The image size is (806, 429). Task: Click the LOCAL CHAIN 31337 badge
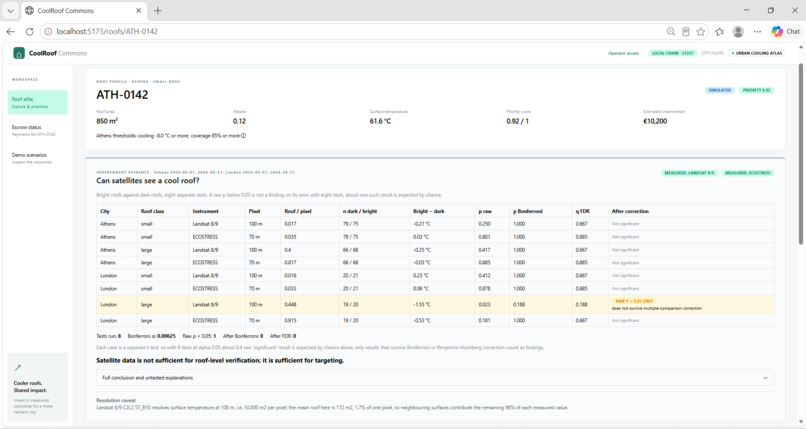[x=672, y=53]
